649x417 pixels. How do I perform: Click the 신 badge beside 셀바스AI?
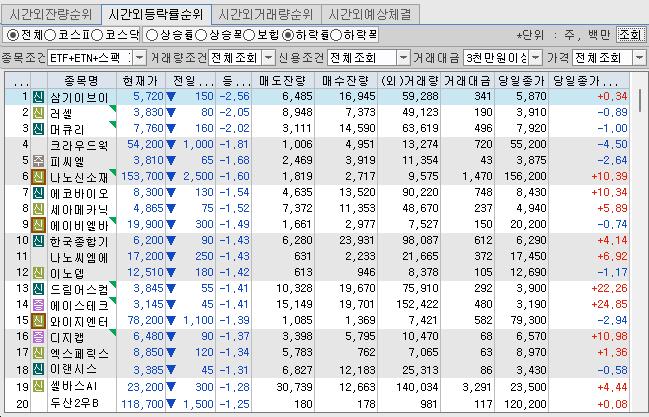coord(38,387)
